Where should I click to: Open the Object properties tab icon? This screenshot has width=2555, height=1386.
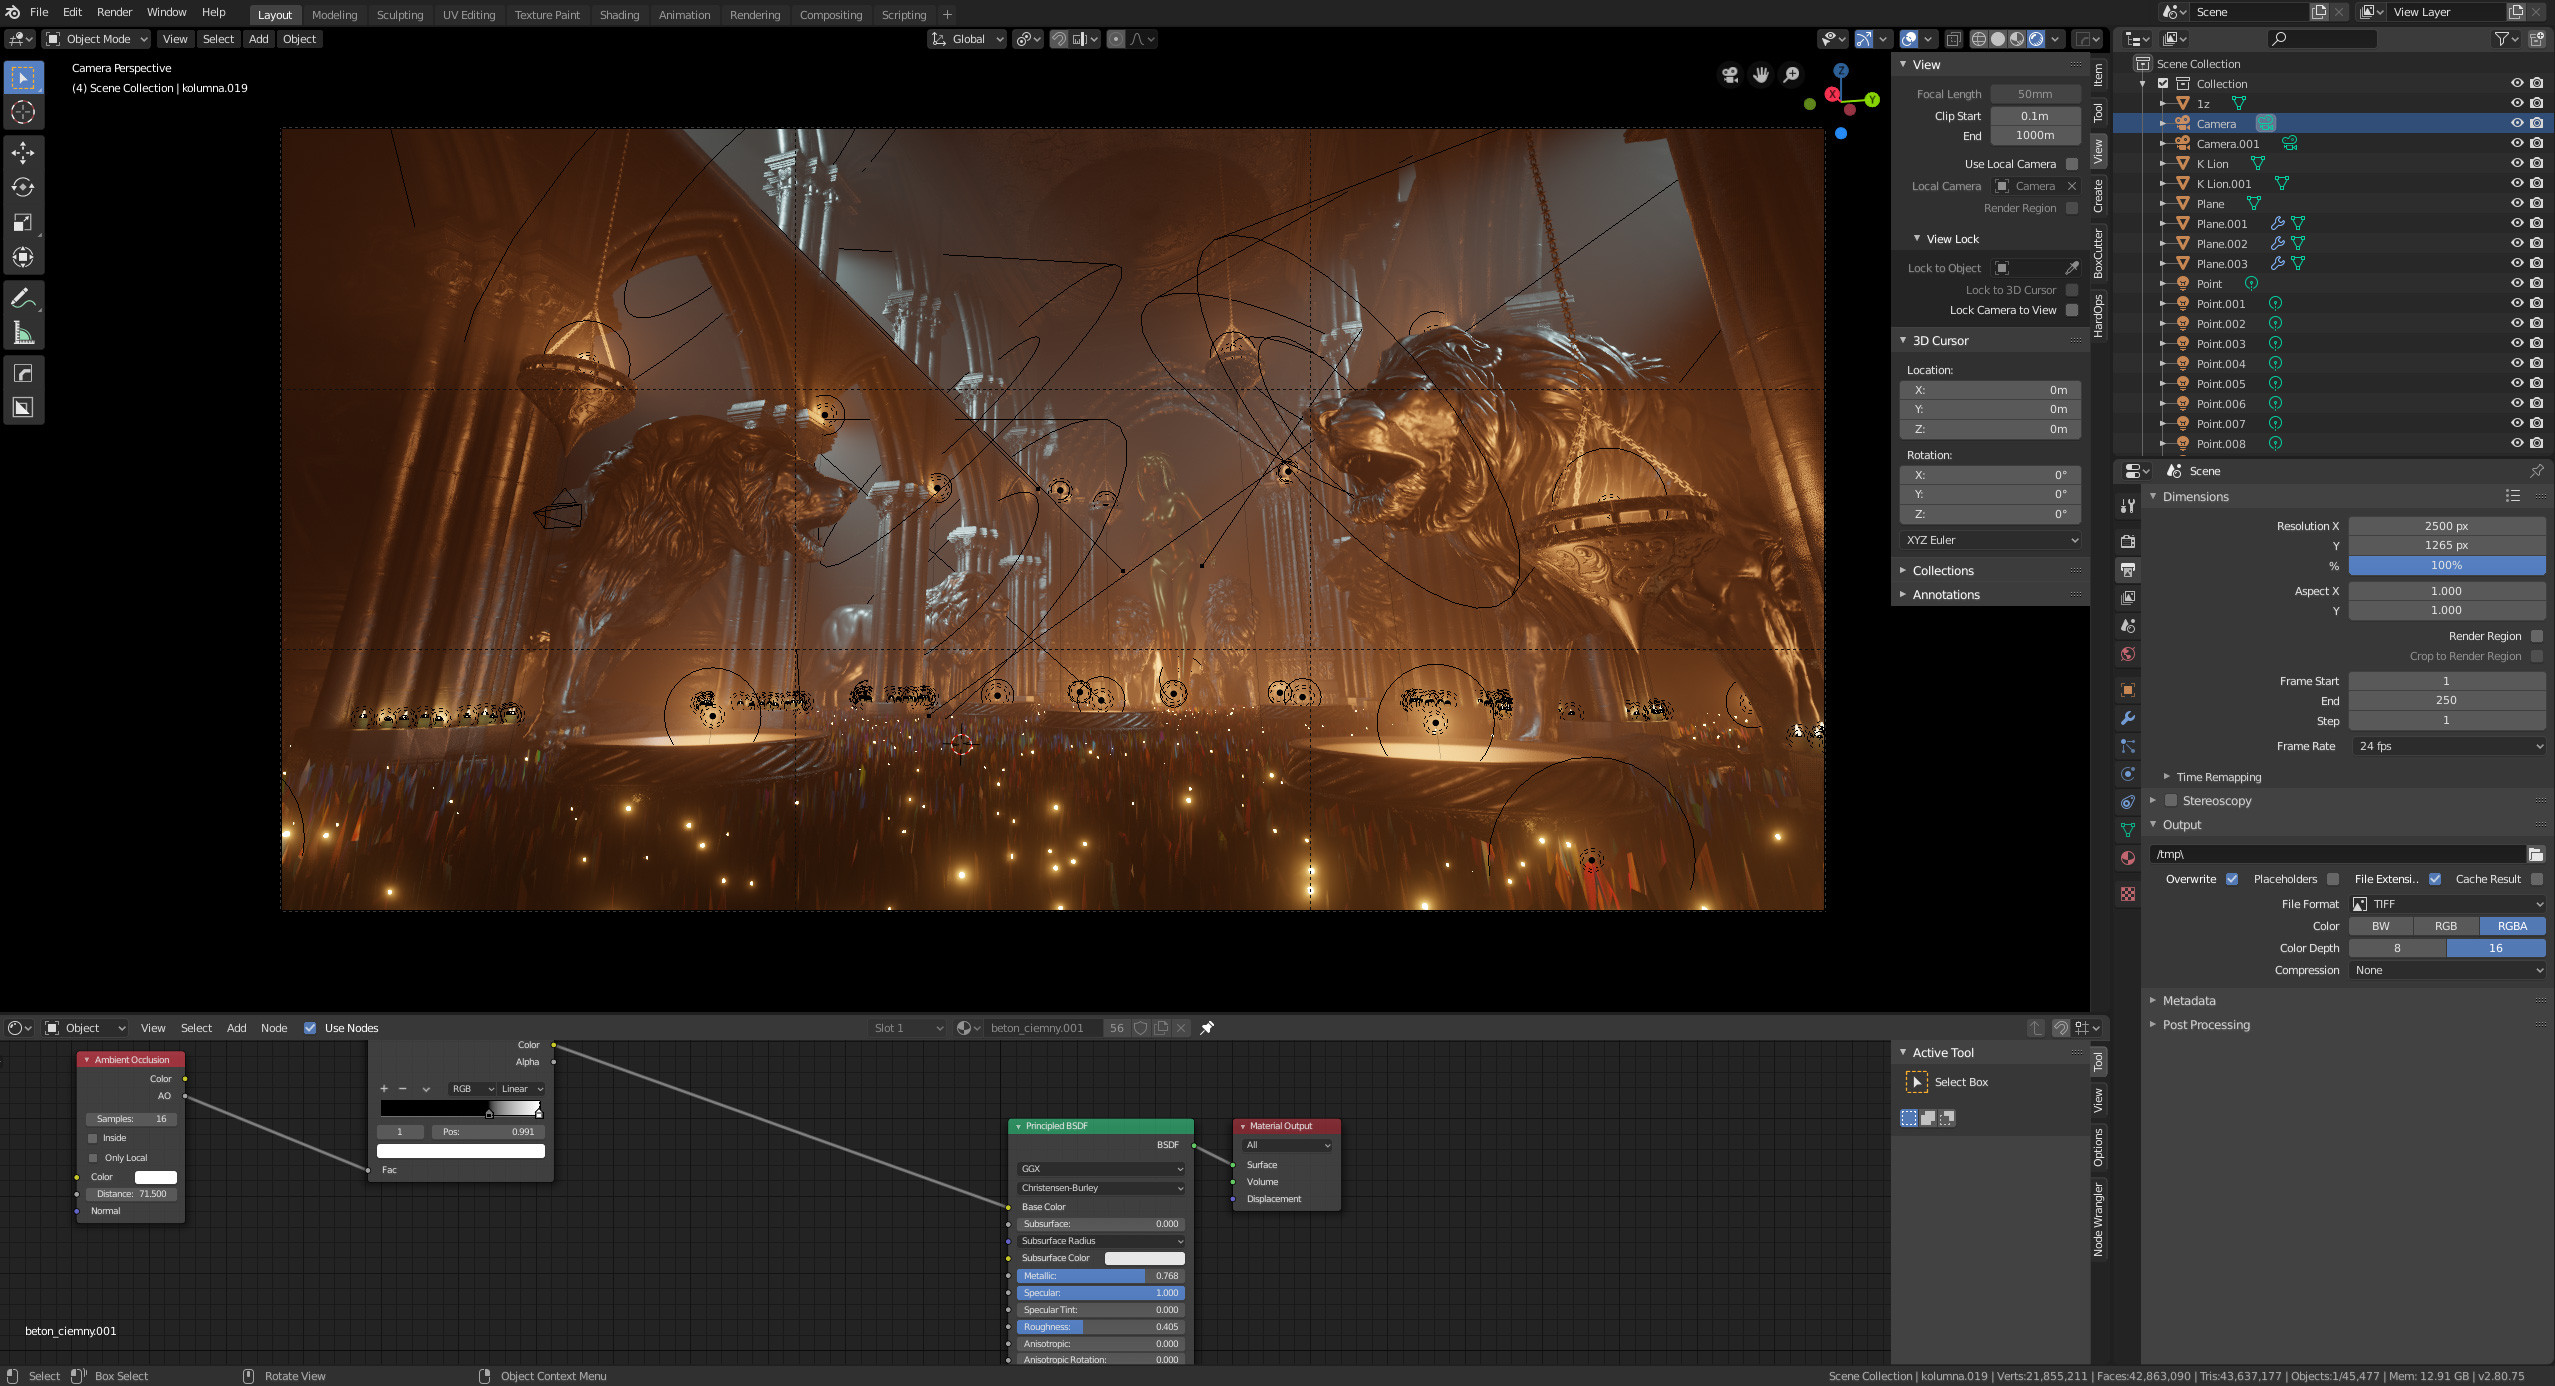[2128, 690]
